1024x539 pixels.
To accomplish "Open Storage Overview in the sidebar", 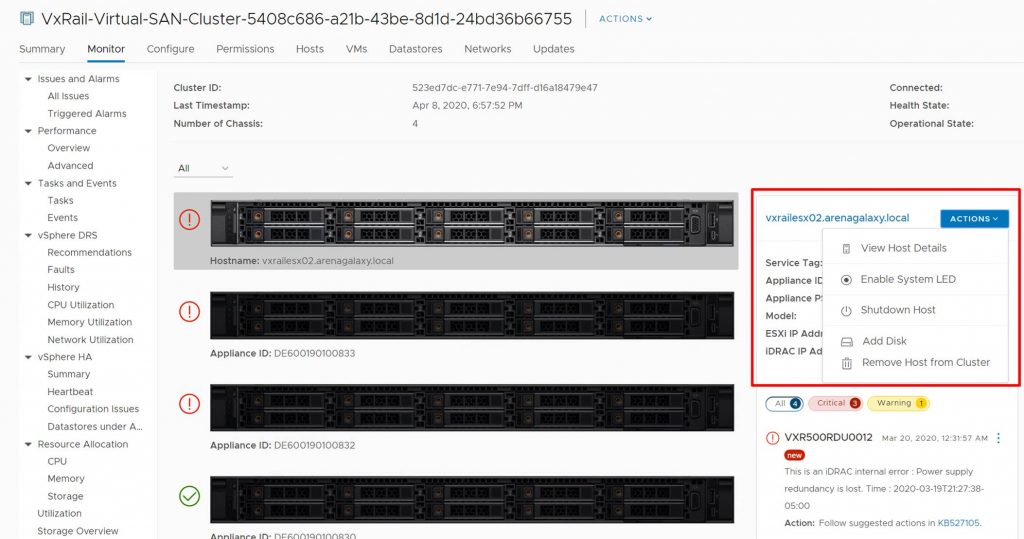I will coord(78,531).
